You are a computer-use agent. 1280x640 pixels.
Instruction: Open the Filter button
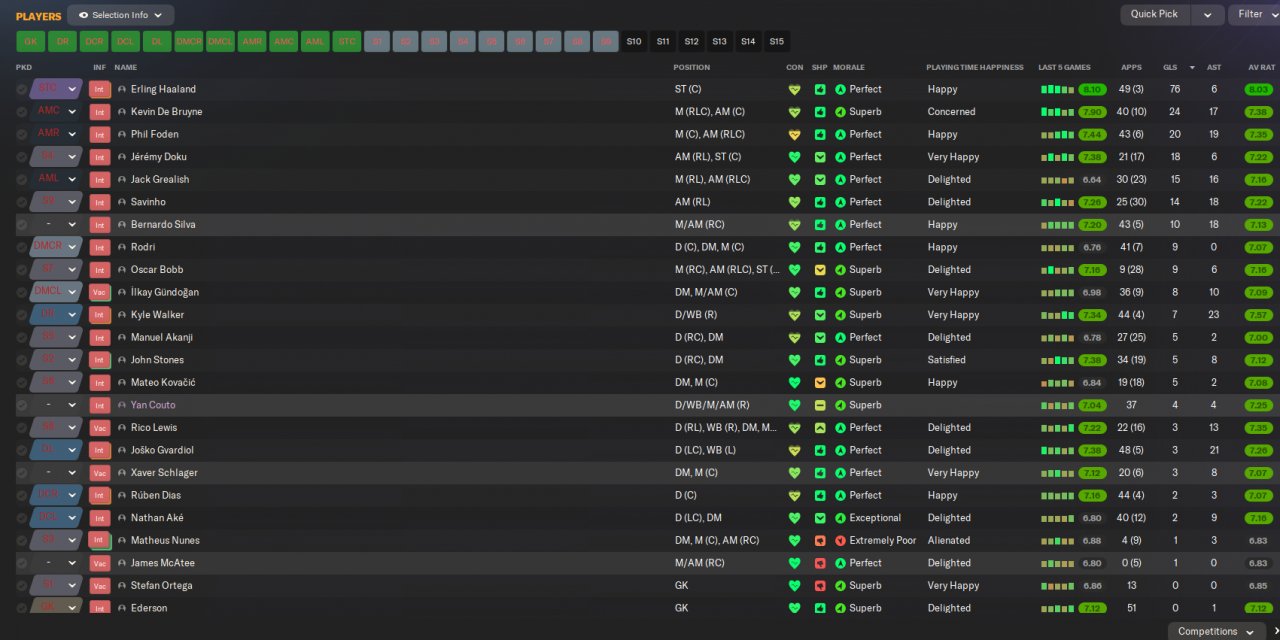[1255, 15]
